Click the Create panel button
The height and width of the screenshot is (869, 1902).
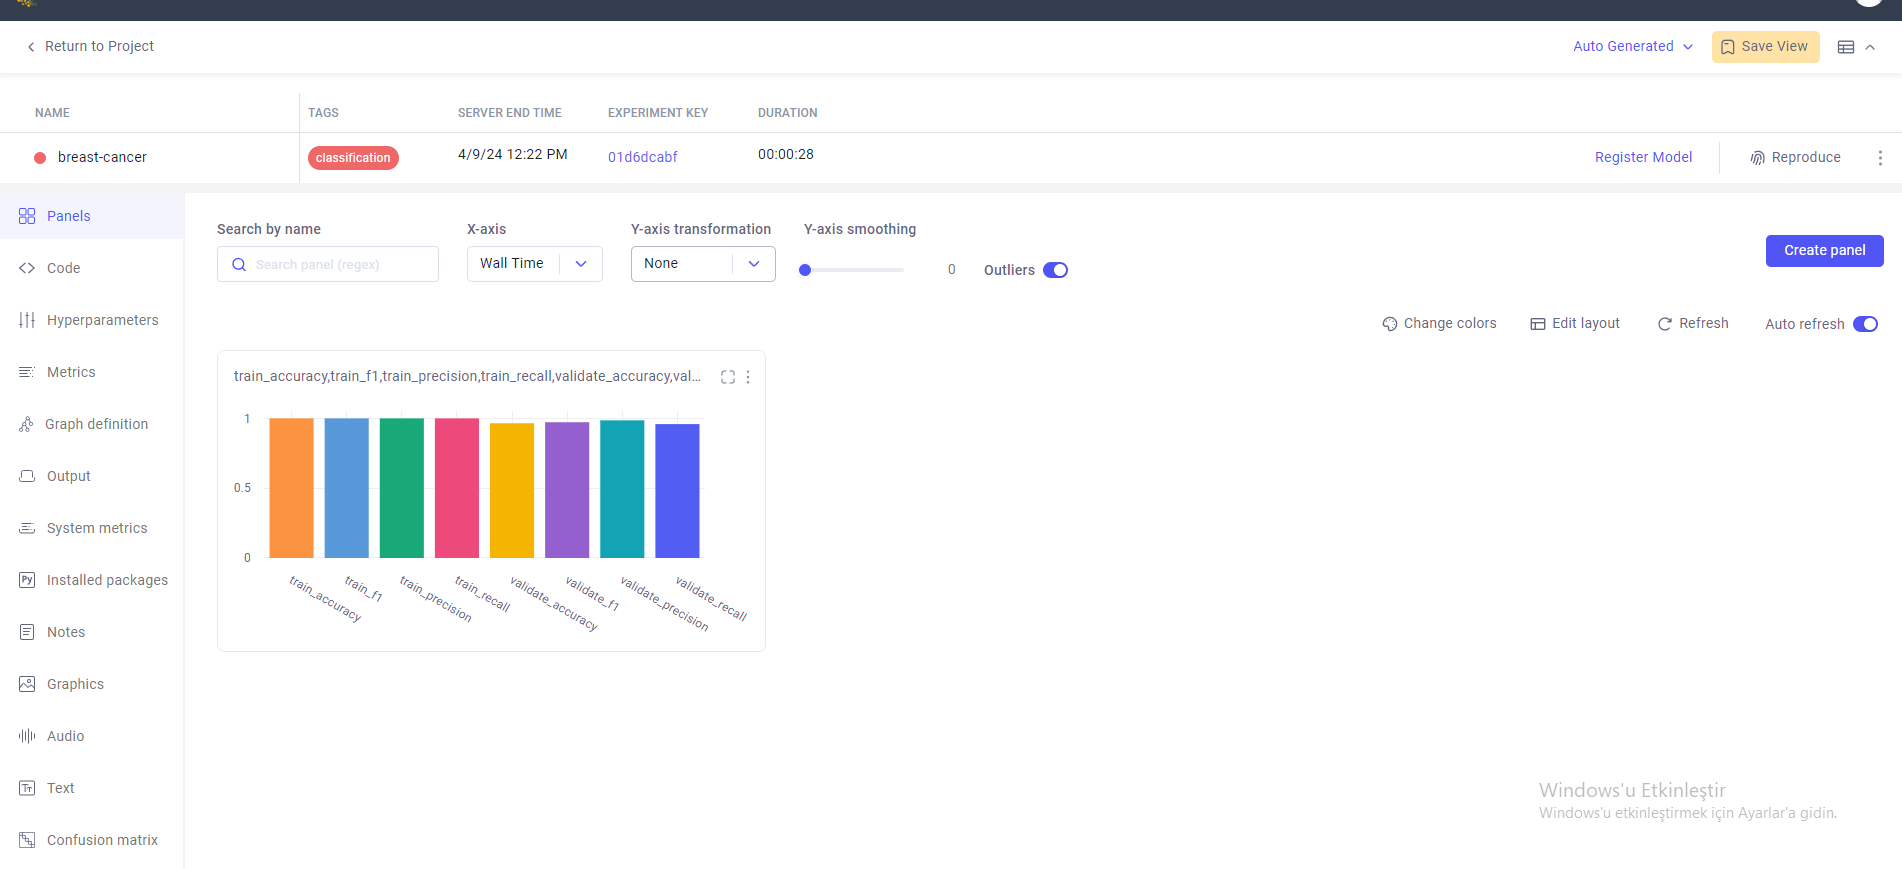coord(1824,251)
